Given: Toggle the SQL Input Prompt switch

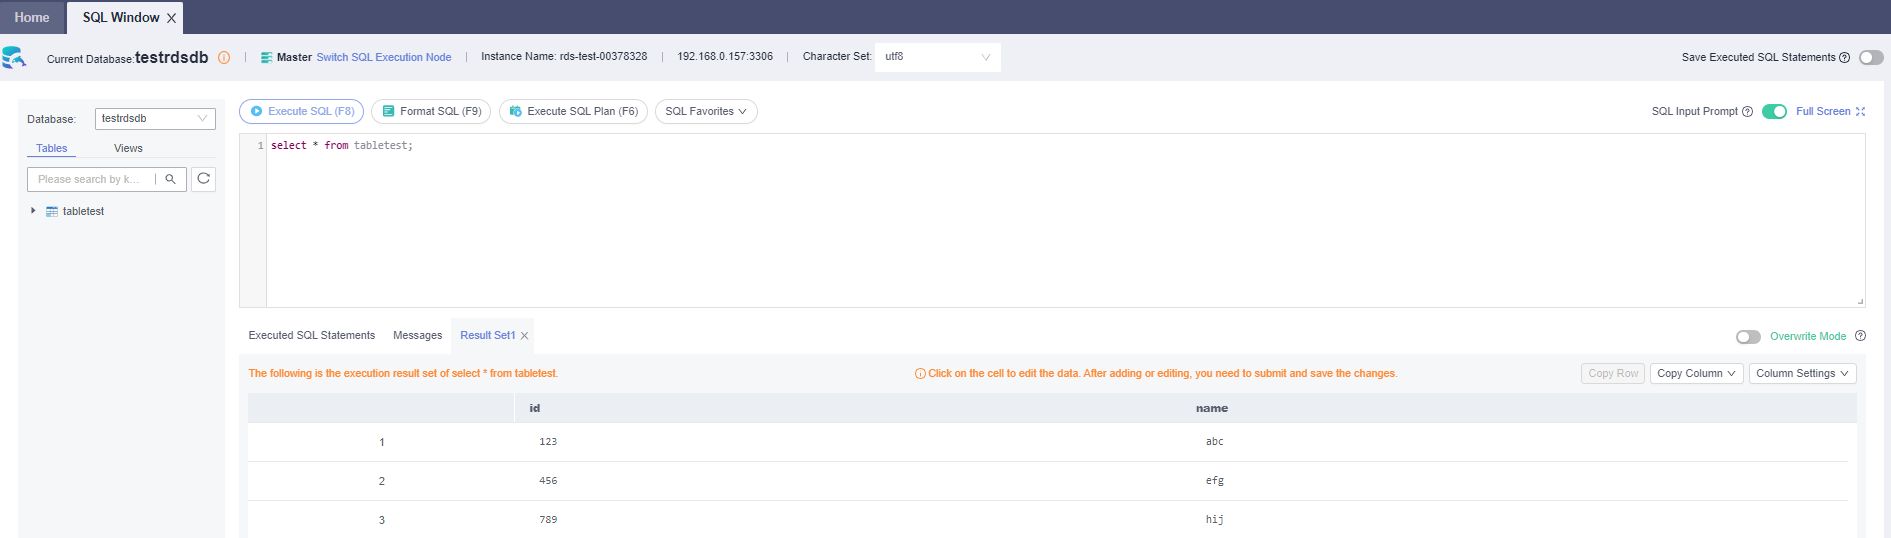Looking at the screenshot, I should click(x=1774, y=112).
